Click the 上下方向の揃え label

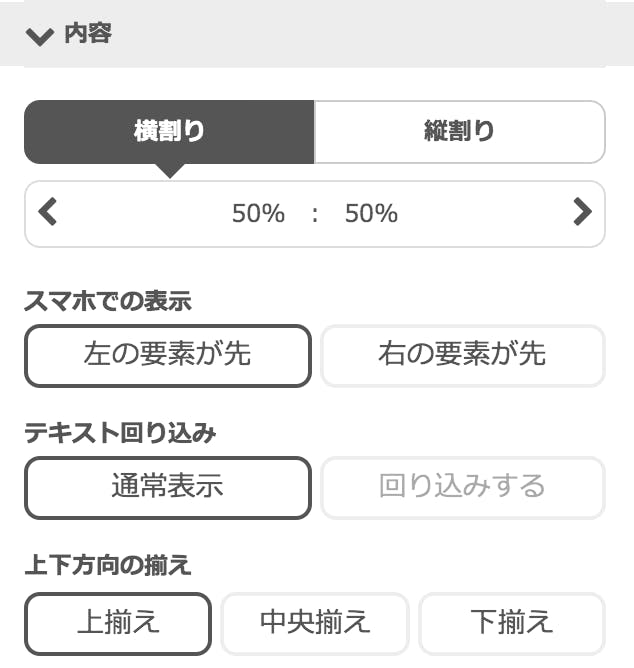(108, 565)
